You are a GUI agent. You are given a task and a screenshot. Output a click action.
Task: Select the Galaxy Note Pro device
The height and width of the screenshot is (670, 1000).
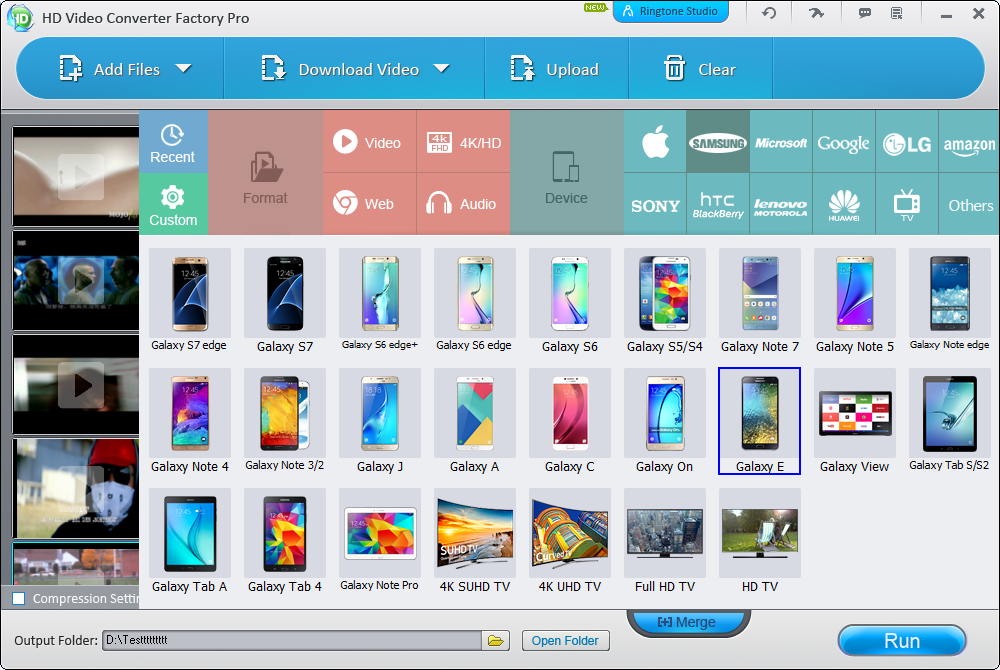click(x=379, y=541)
